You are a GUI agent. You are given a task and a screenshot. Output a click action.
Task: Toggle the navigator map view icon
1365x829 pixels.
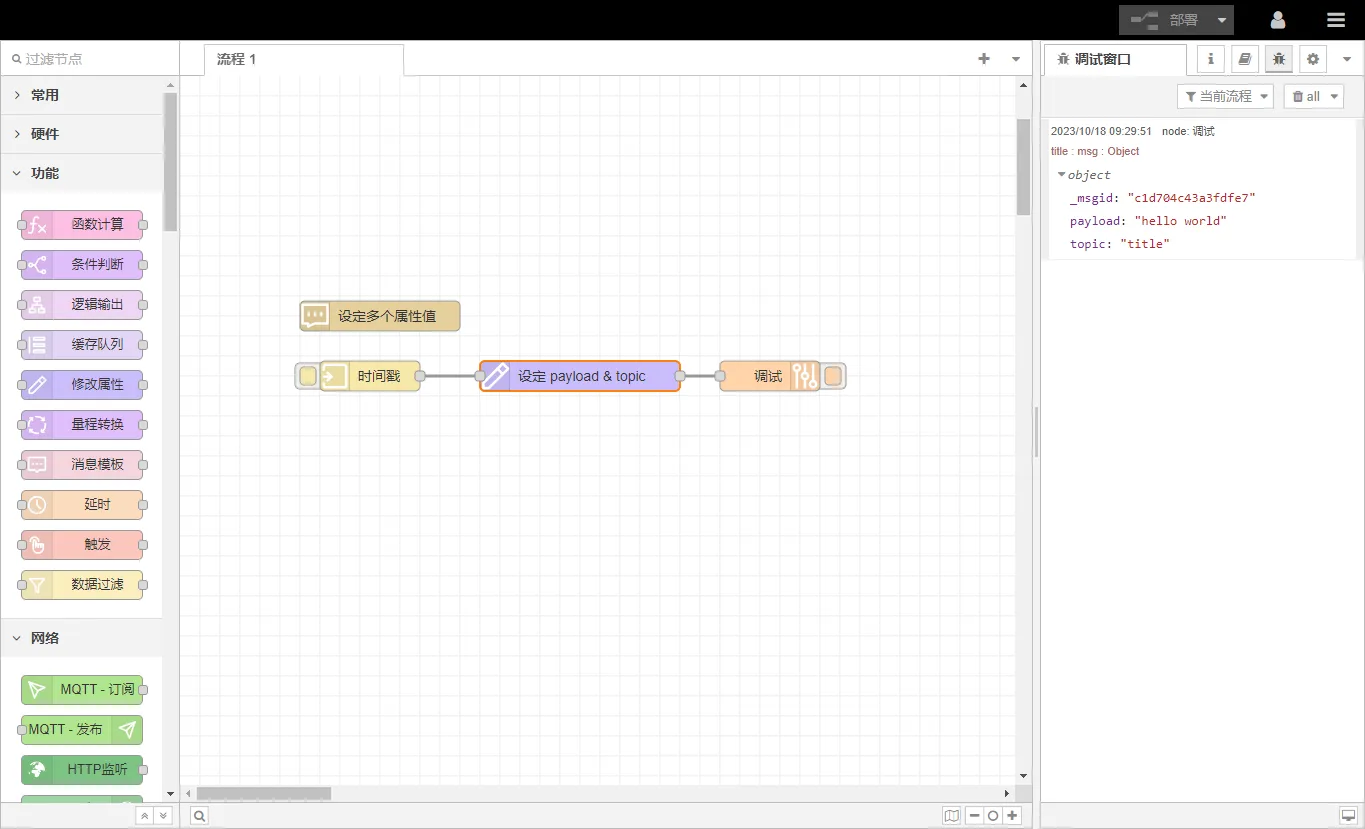tap(951, 816)
